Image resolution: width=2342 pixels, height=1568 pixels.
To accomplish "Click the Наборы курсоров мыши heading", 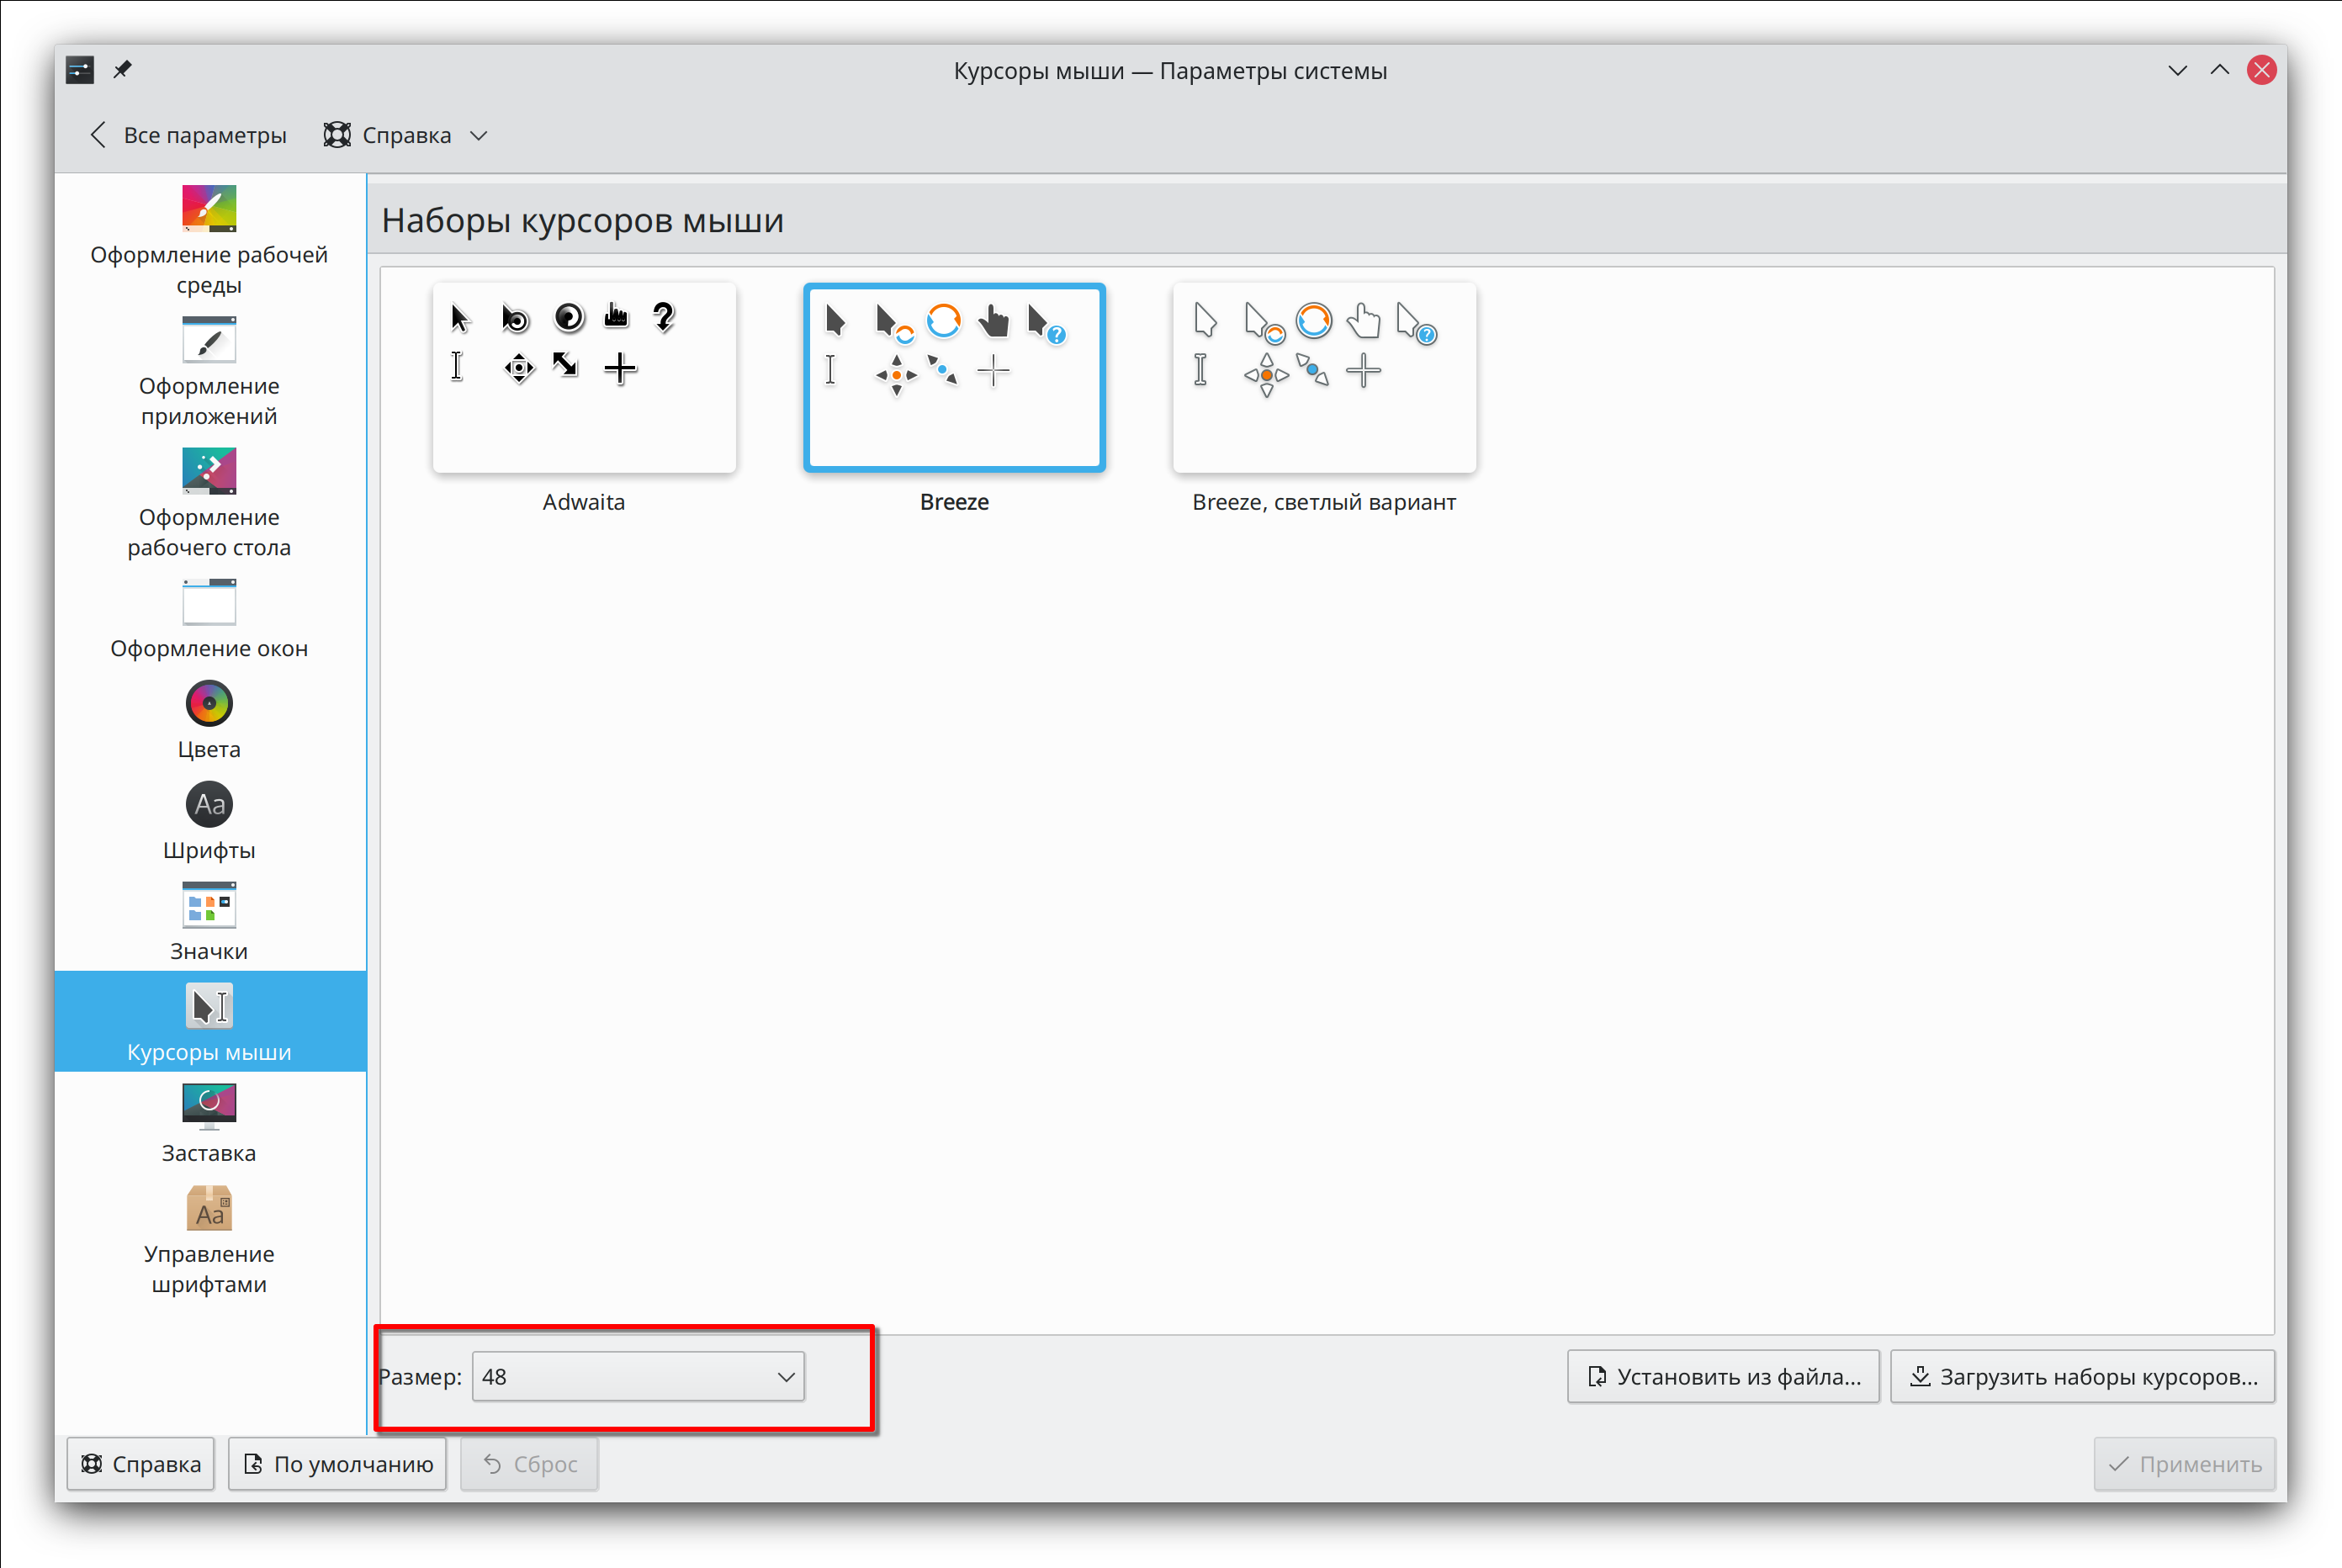I will pos(582,220).
